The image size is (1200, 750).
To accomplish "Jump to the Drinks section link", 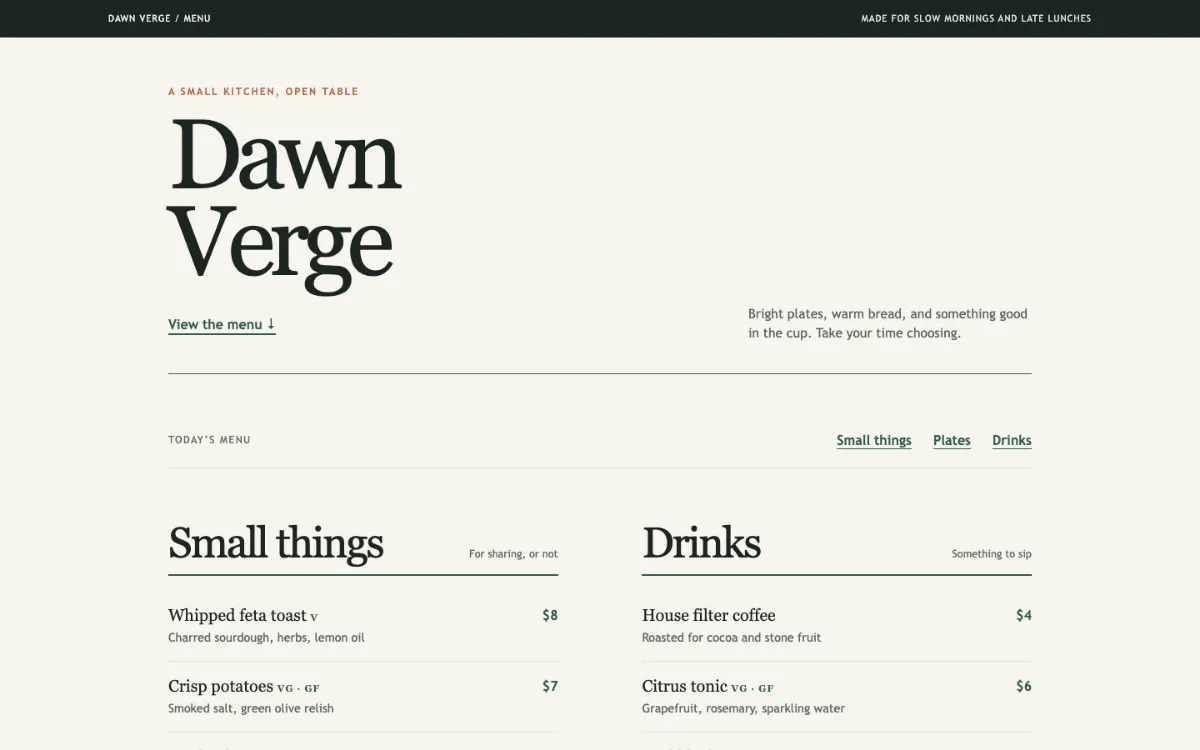I will click(1012, 440).
